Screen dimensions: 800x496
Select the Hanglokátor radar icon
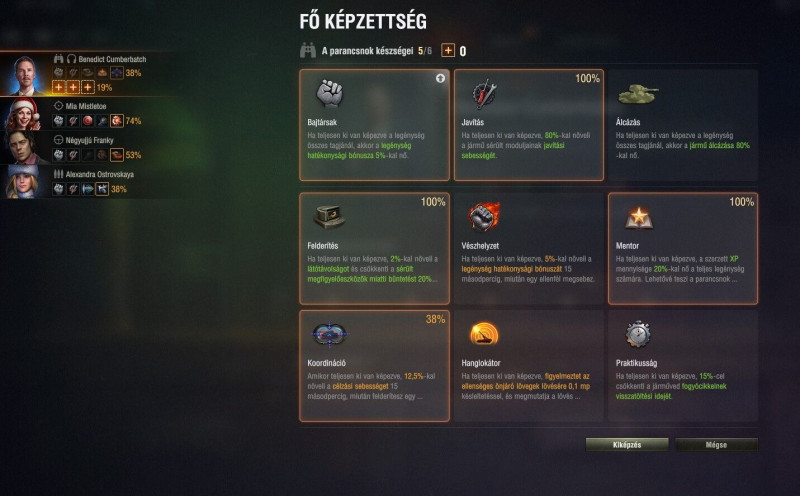coord(484,334)
